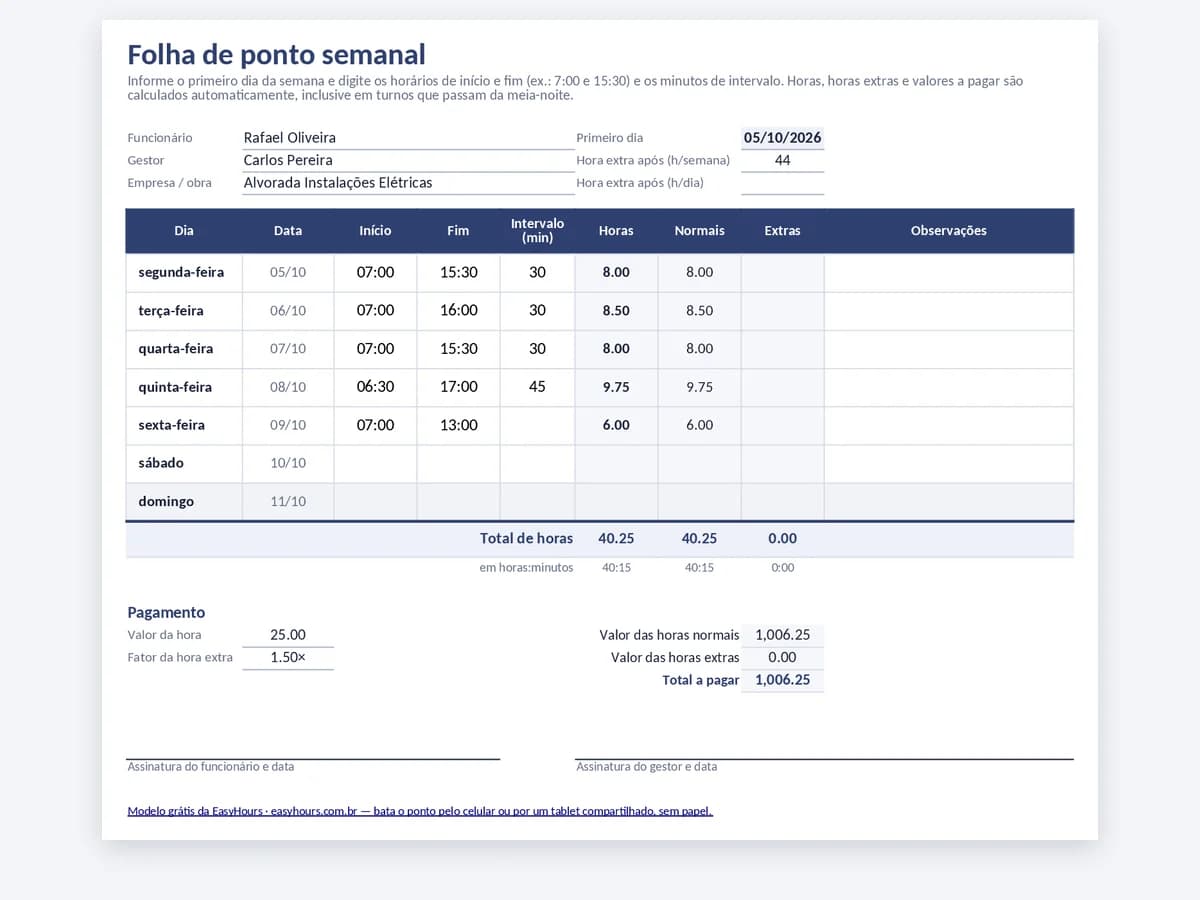This screenshot has width=1200, height=900.
Task: Select the Fim column header
Action: pos(458,231)
